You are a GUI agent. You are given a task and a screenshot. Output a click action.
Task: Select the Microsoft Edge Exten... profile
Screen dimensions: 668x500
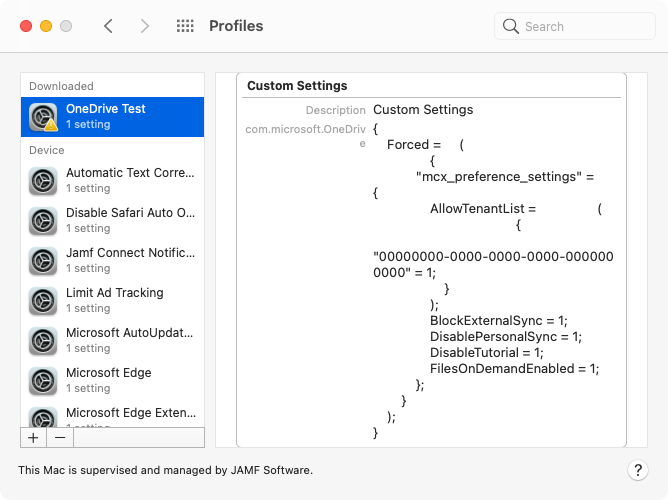click(112, 414)
